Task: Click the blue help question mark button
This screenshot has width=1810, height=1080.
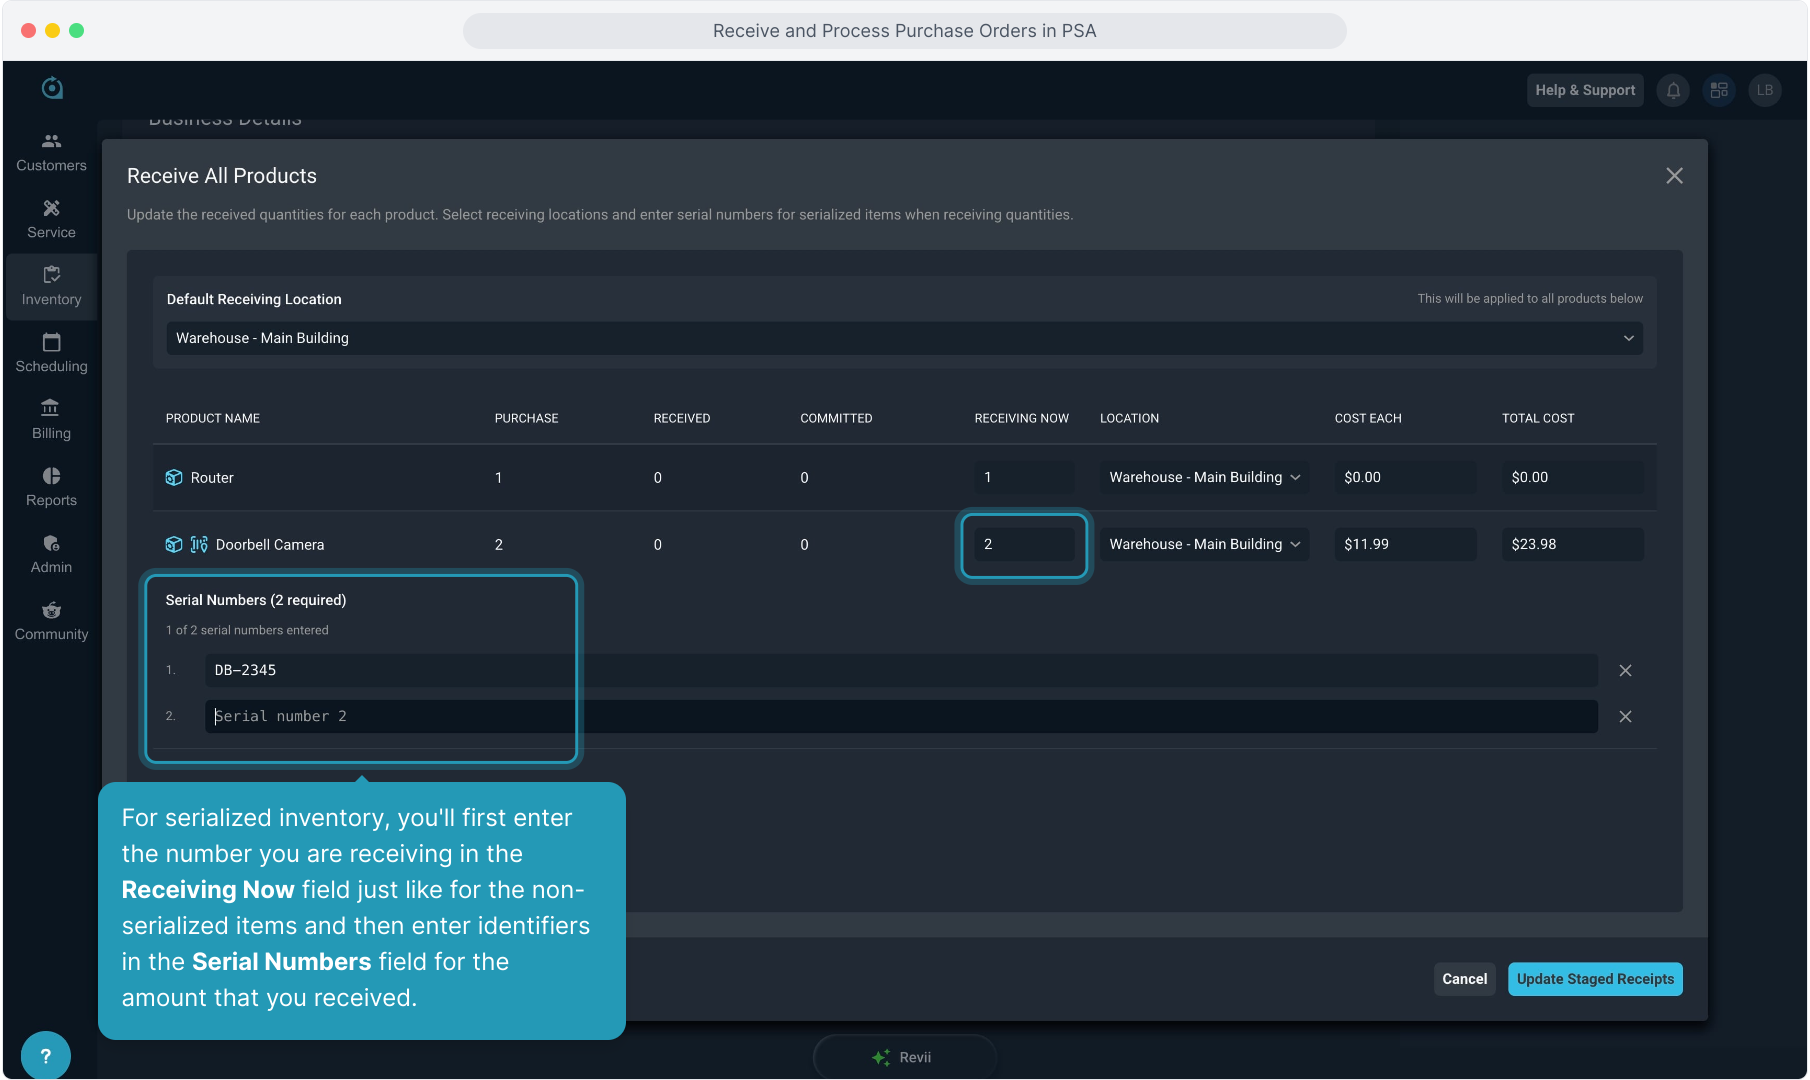Action: click(x=45, y=1056)
